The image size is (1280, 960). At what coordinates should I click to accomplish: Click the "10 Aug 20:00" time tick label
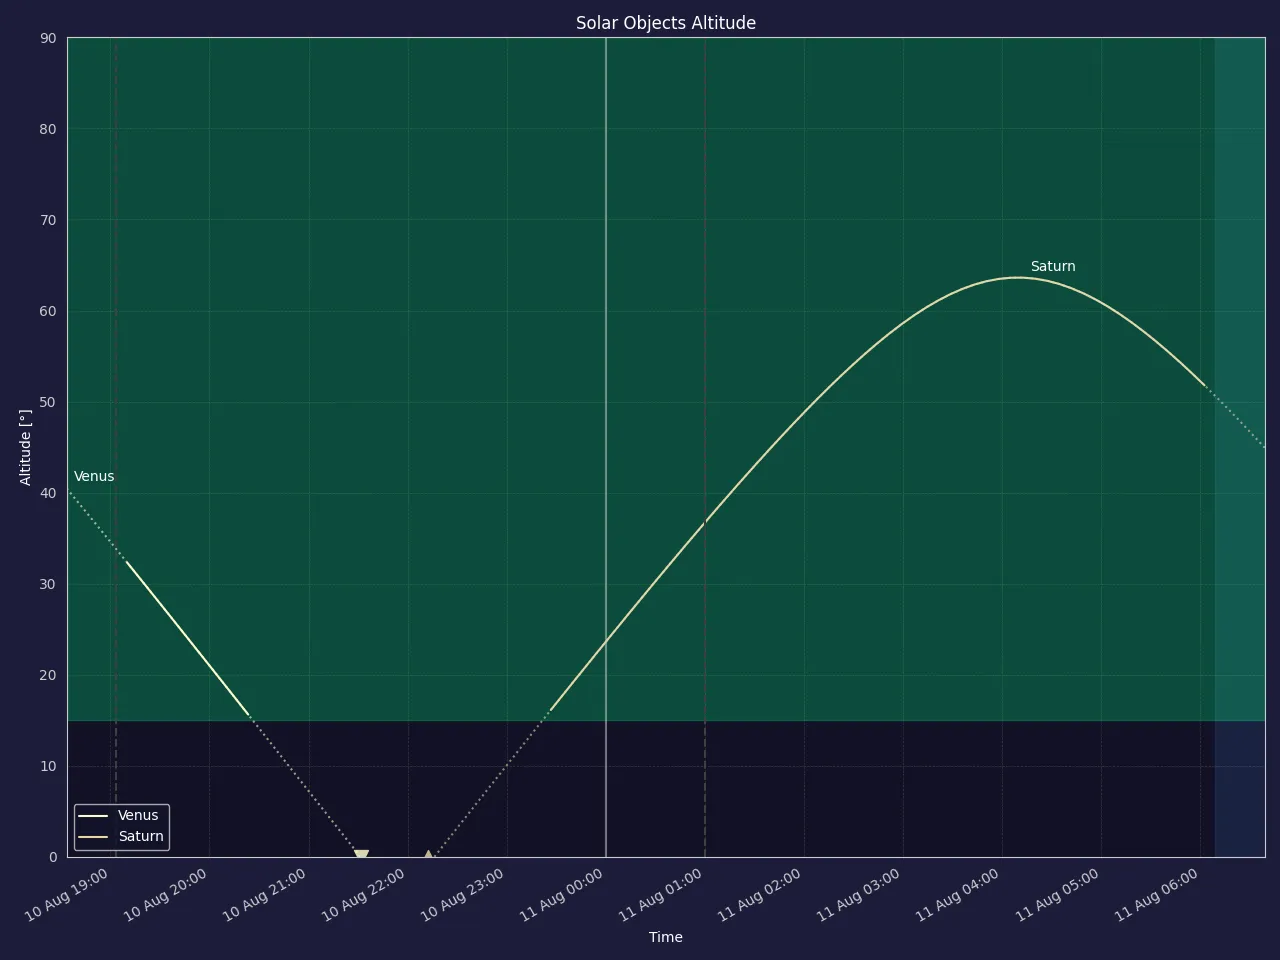166,895
